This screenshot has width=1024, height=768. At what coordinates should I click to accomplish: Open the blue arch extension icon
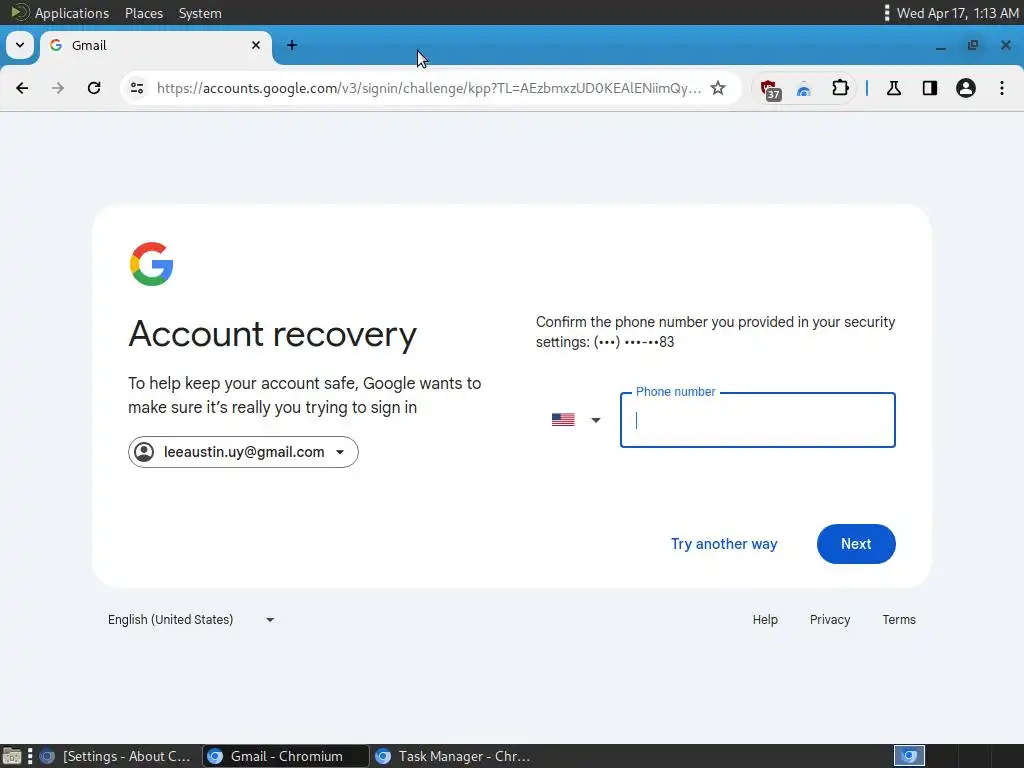[x=804, y=89]
